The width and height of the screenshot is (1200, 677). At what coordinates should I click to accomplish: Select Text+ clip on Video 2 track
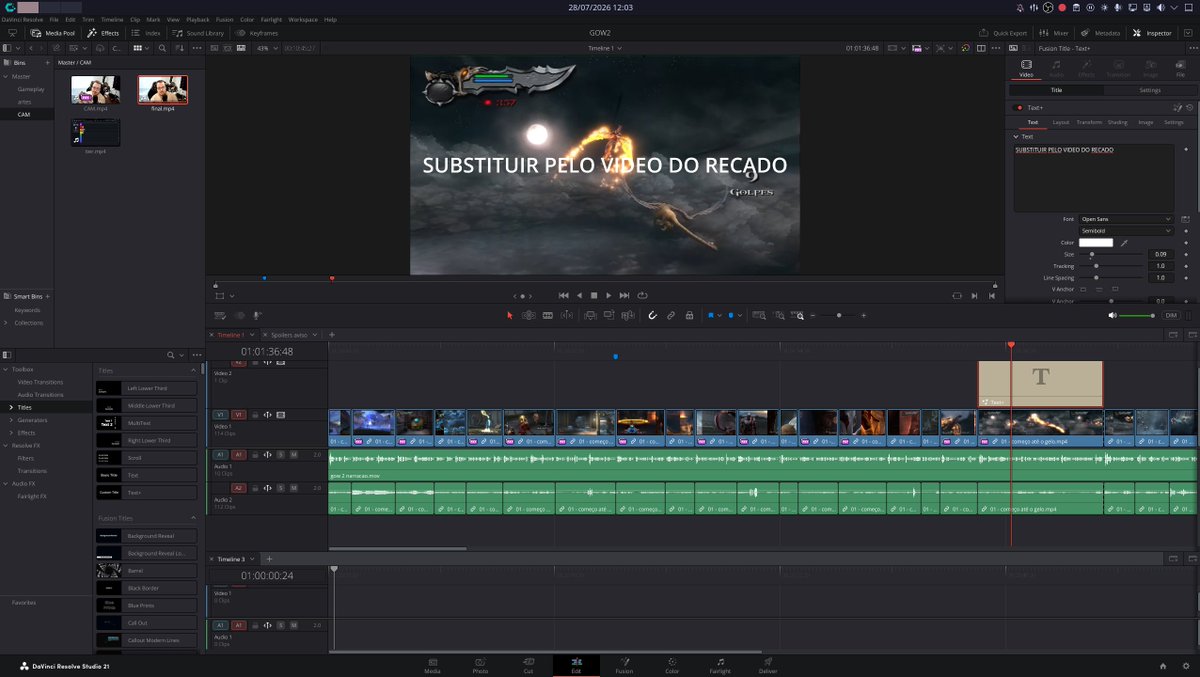coord(1040,384)
